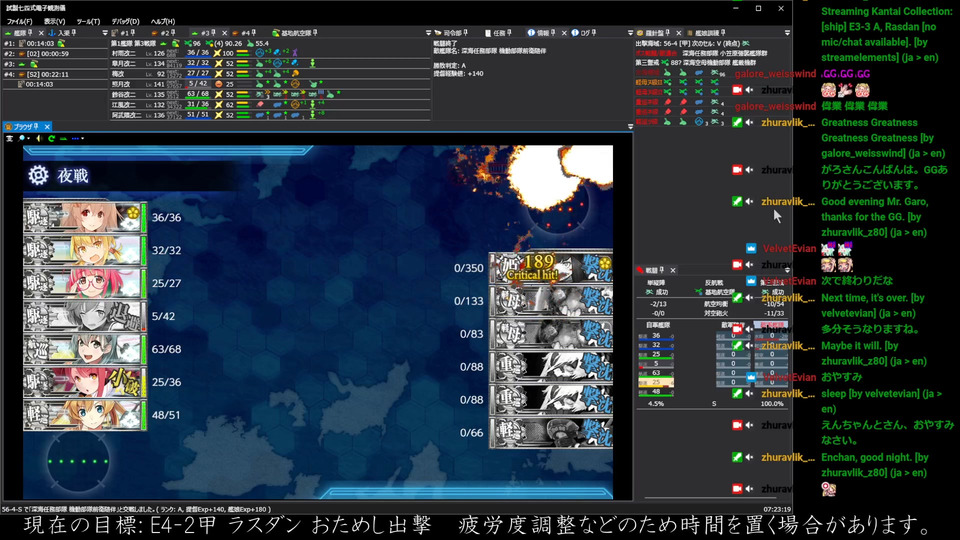Click the anchor icon of 入渠 tab

coord(51,33)
